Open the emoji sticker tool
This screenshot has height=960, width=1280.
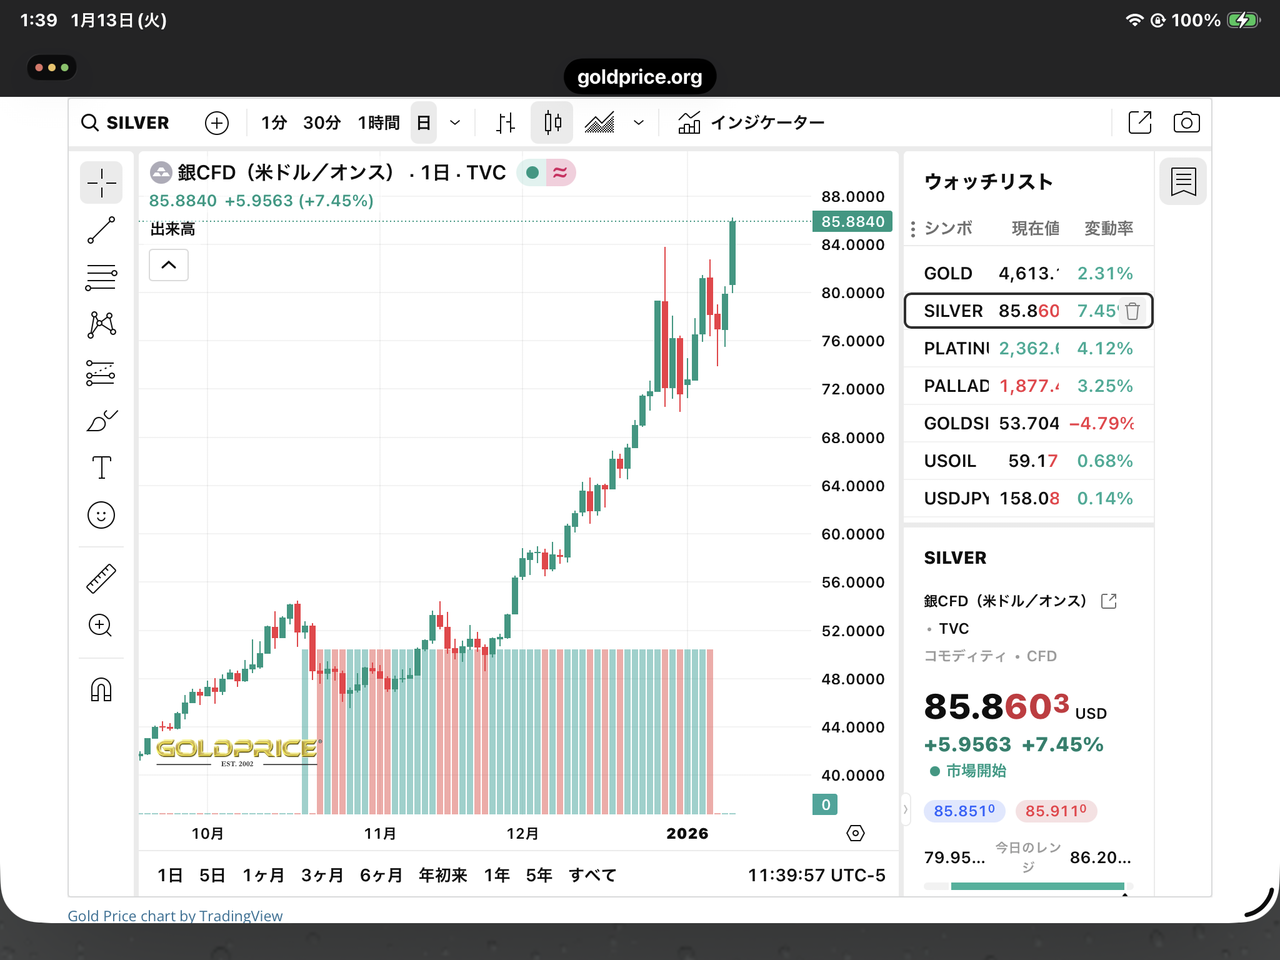[101, 515]
